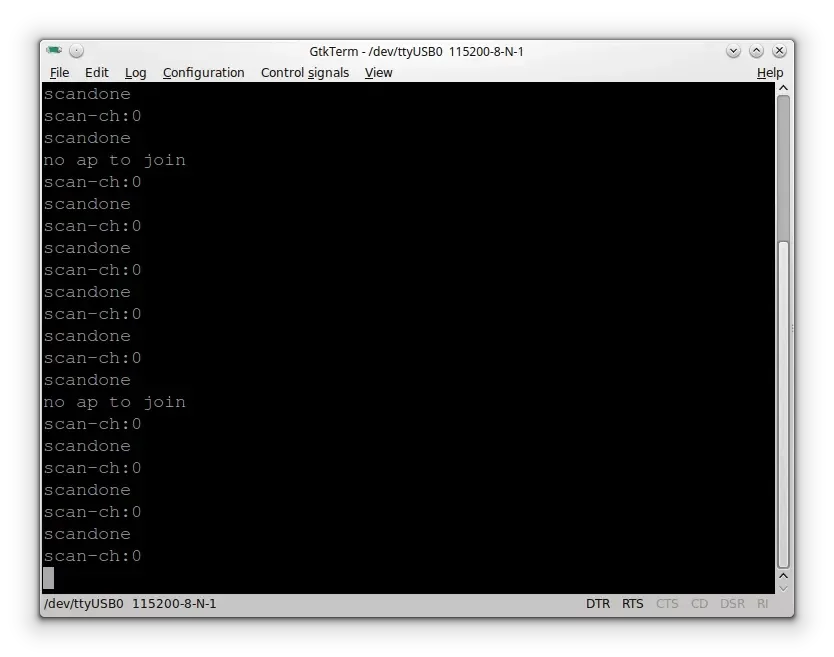The width and height of the screenshot is (834, 657).
Task: Expand the Configuration menu
Action: 203,73
